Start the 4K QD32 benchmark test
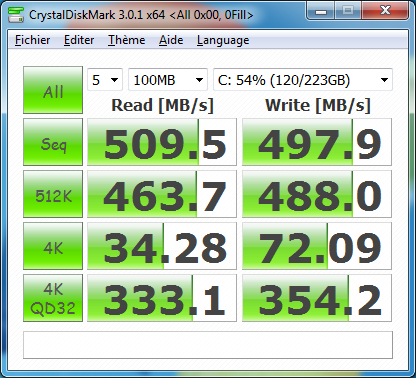The width and height of the screenshot is (416, 378). (x=53, y=298)
